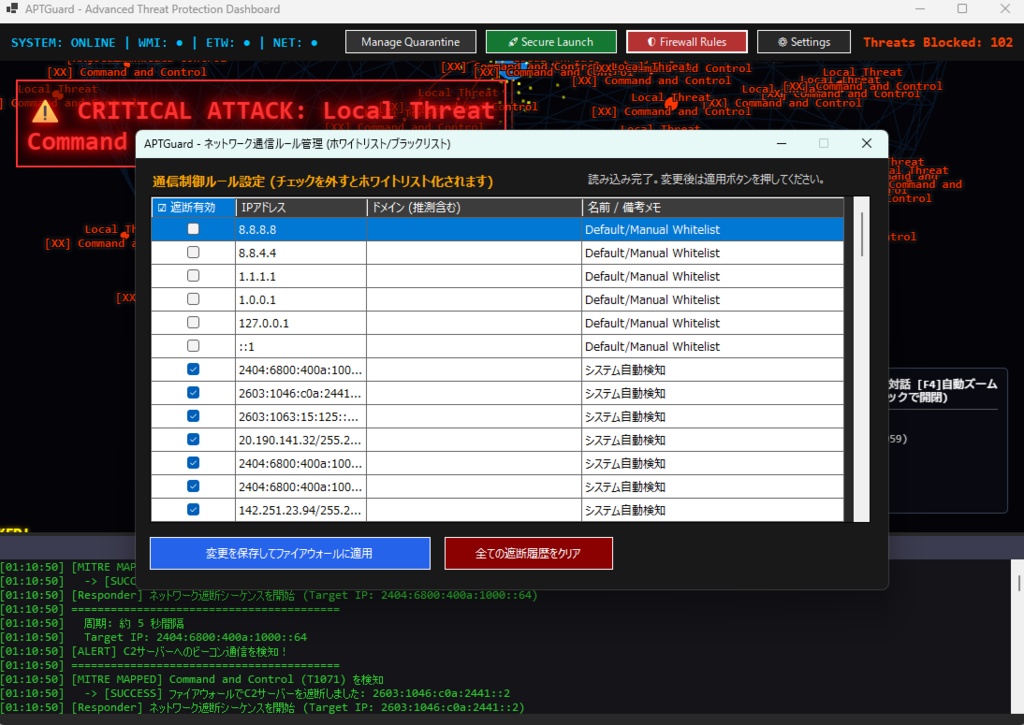
Task: Select the 1.1.1.1 IP address cell
Action: [301, 276]
